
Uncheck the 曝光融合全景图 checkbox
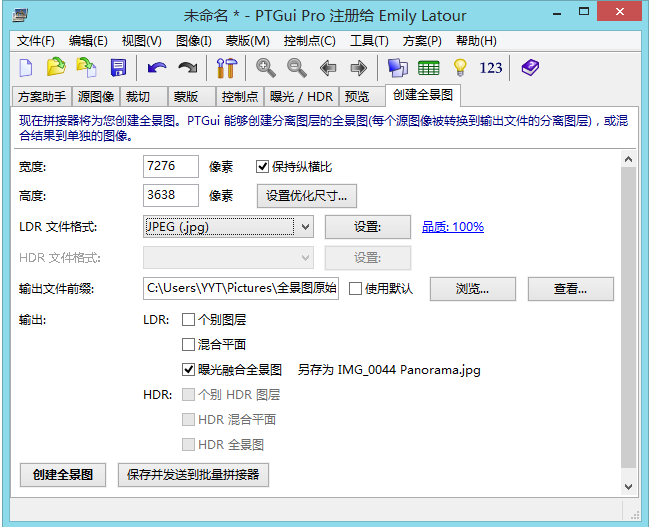(x=189, y=369)
